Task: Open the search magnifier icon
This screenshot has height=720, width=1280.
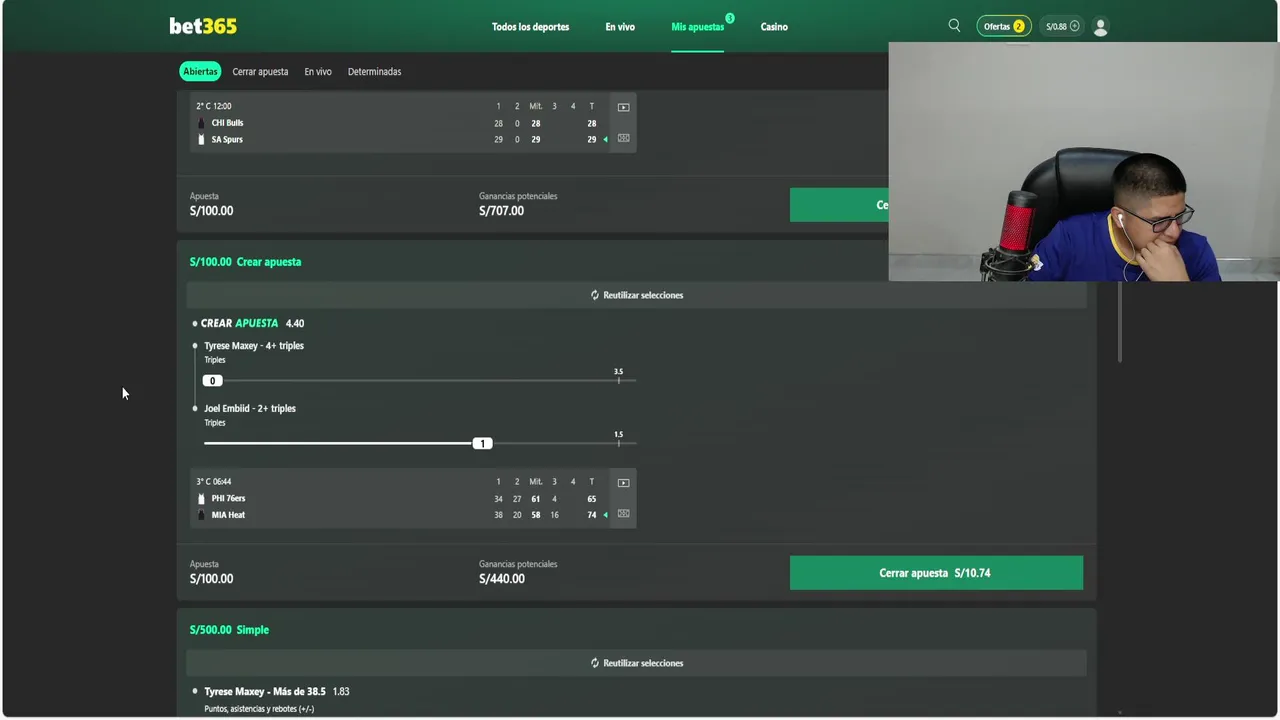Action: 954,26
